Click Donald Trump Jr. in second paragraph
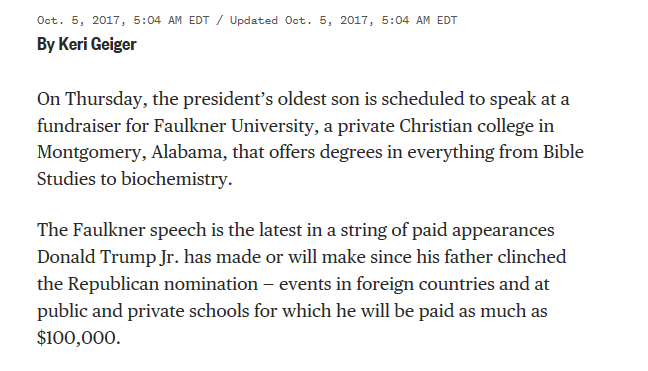Screen dimensions: 648x371 (108, 257)
